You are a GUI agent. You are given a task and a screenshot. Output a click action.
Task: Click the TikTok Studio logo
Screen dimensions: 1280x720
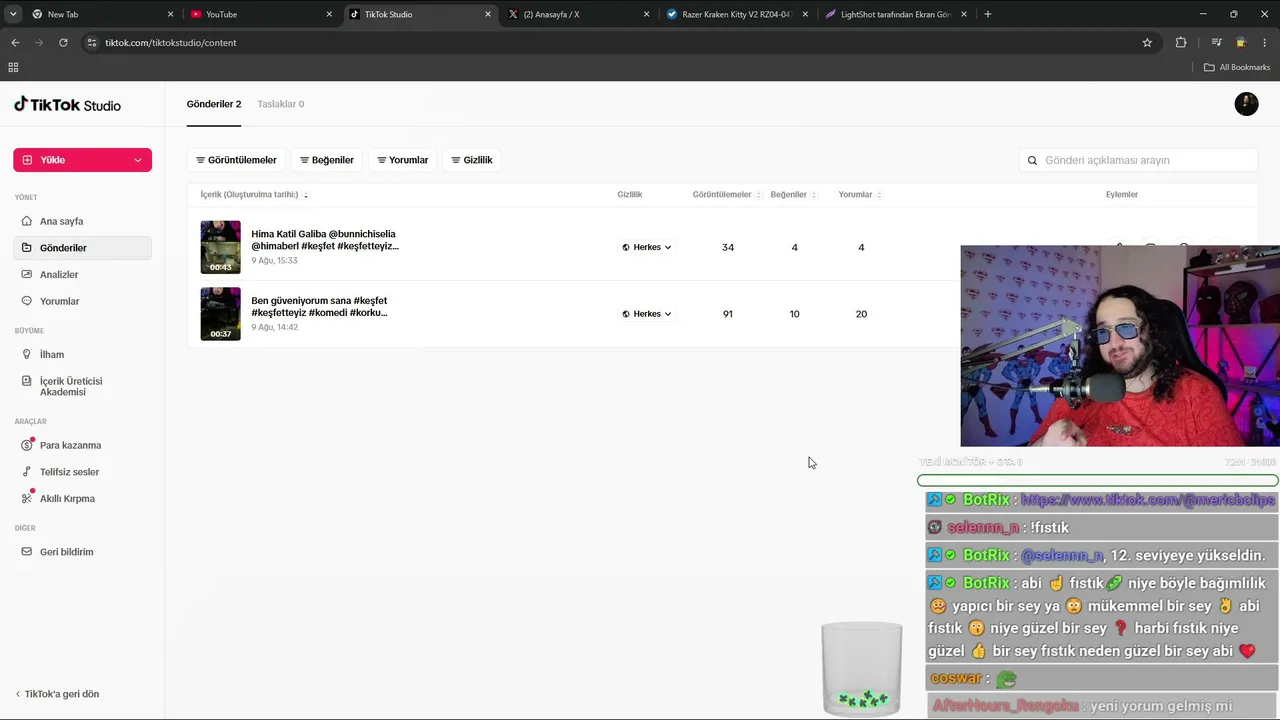point(67,105)
